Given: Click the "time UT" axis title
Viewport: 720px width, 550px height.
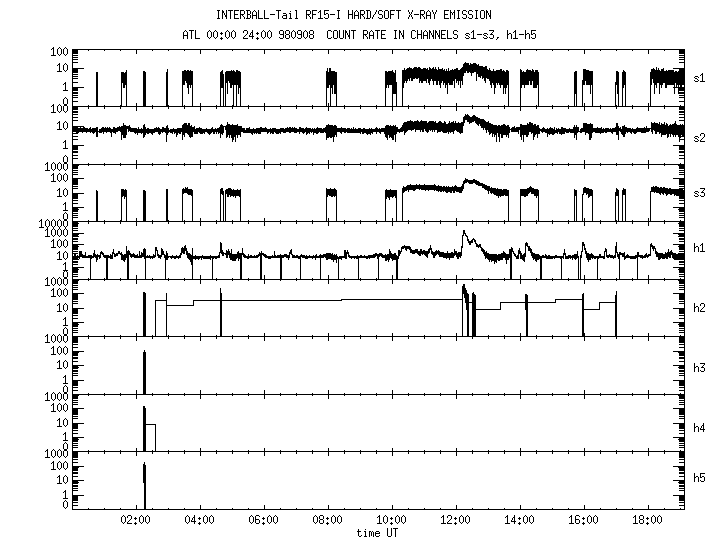Looking at the screenshot, I should click(380, 534).
